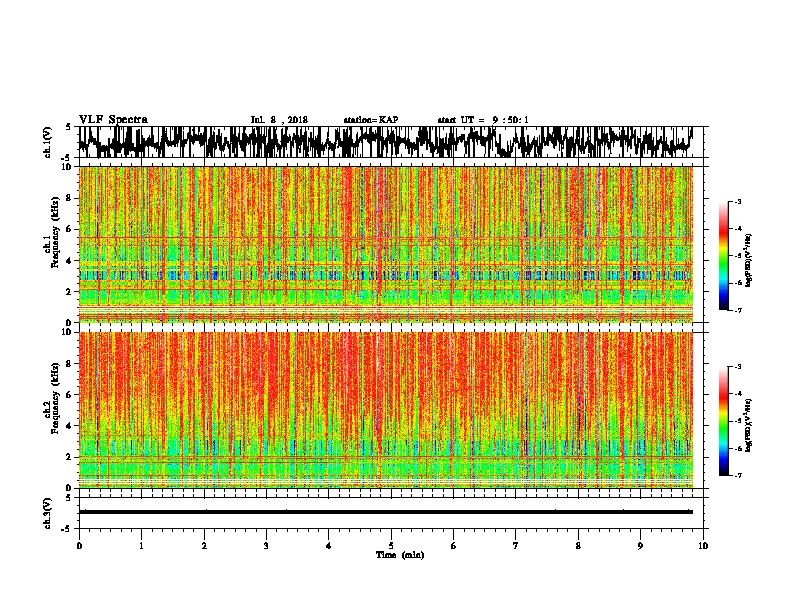The image size is (792, 612).
Task: Click the time axis tick label '2'
Action: click(204, 546)
